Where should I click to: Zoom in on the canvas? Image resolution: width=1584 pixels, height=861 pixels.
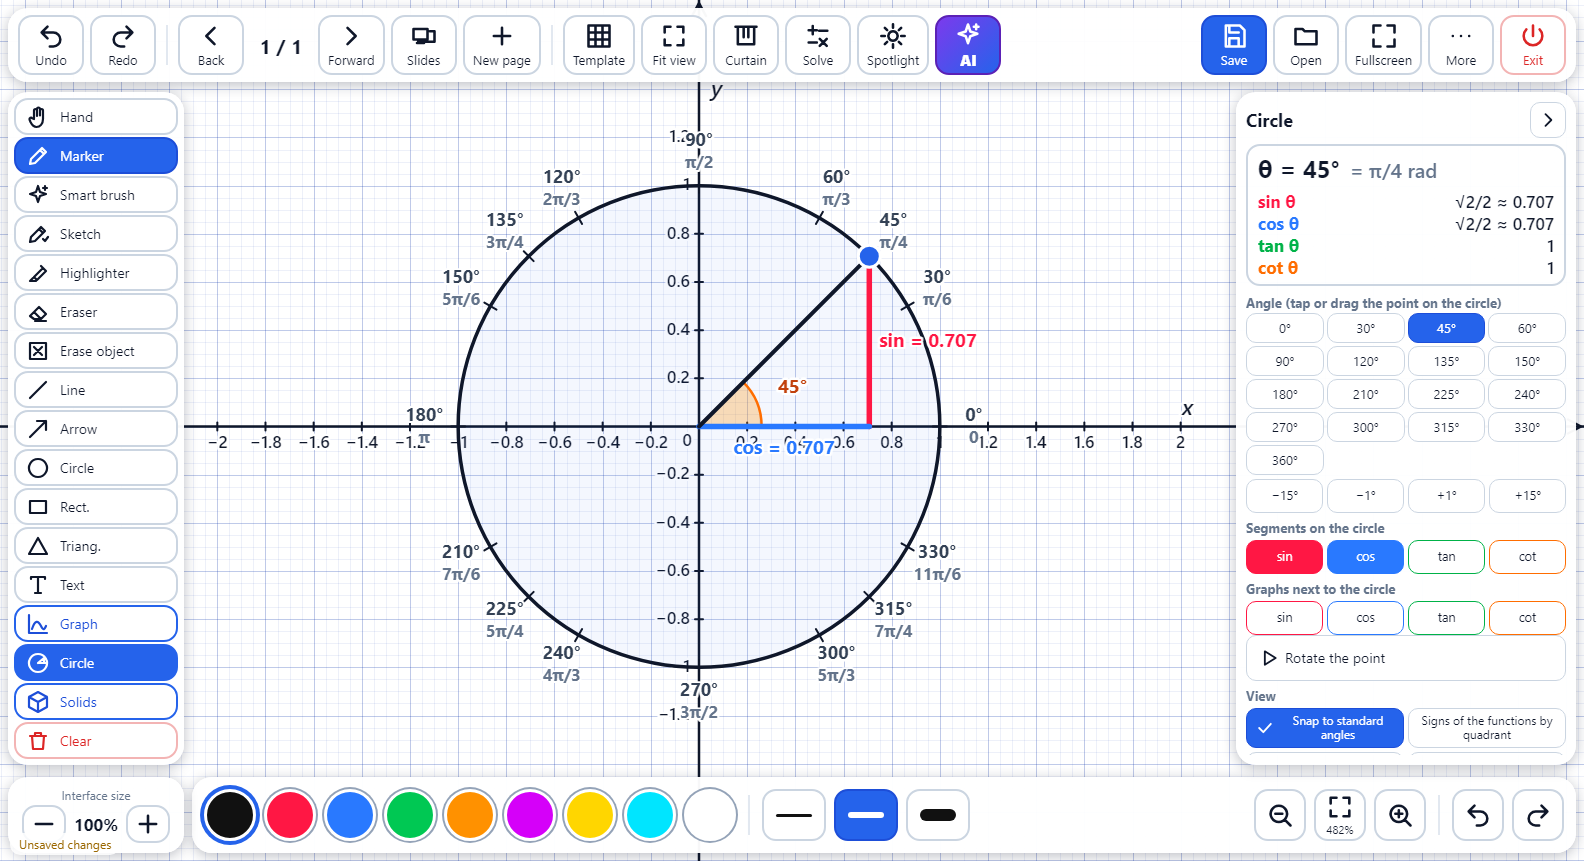click(1400, 815)
